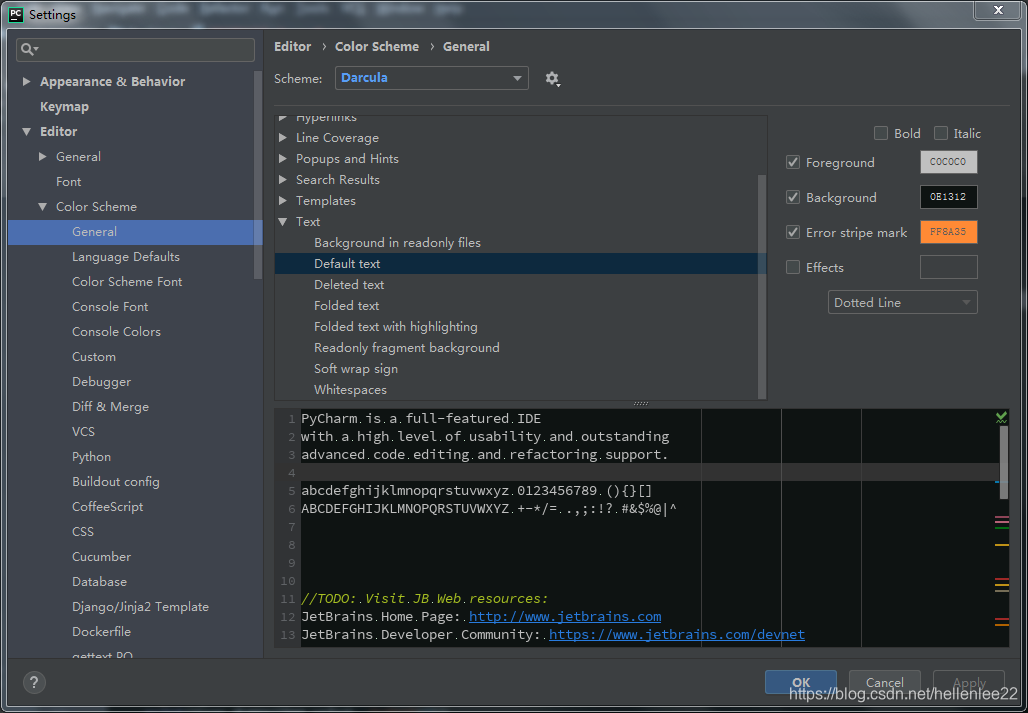
Task: Click the Editor breadcrumb
Action: coord(292,47)
